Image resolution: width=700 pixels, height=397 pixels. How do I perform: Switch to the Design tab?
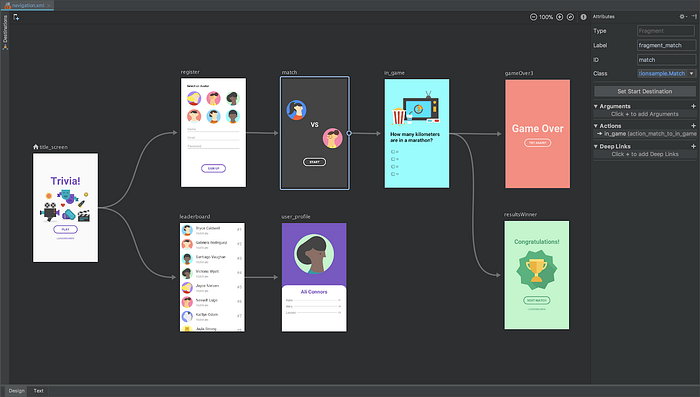click(x=17, y=391)
